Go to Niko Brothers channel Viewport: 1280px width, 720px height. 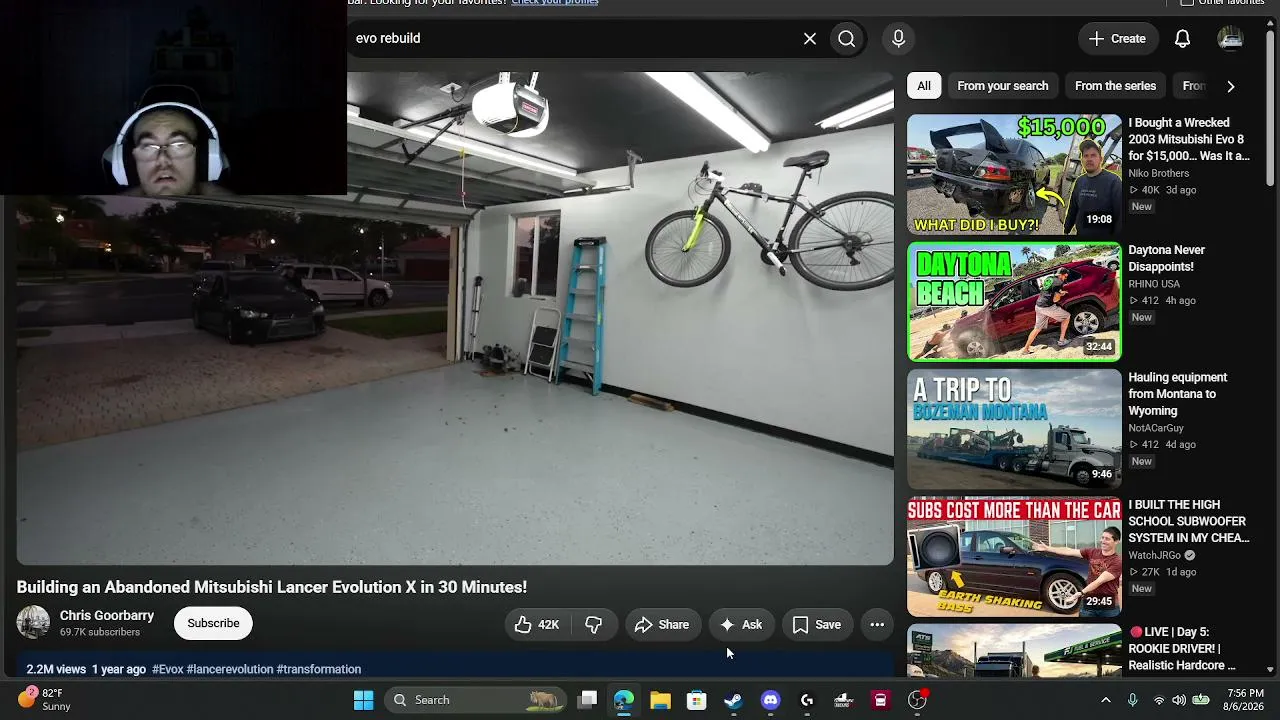1159,173
